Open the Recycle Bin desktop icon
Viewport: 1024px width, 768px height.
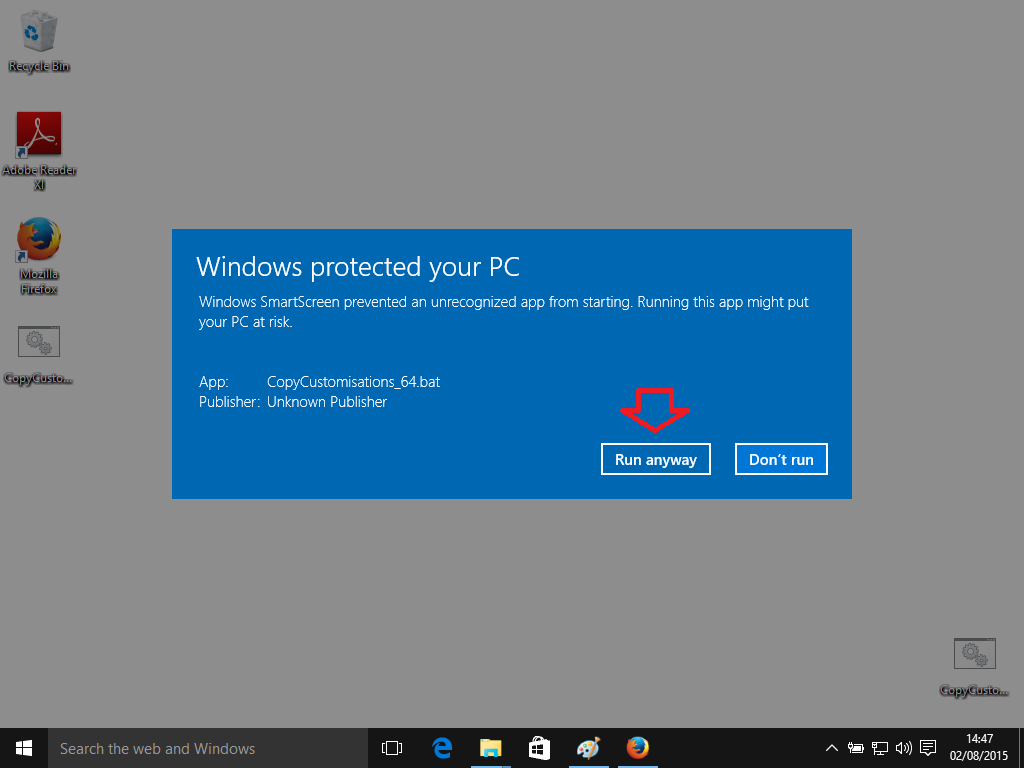pyautogui.click(x=39, y=40)
